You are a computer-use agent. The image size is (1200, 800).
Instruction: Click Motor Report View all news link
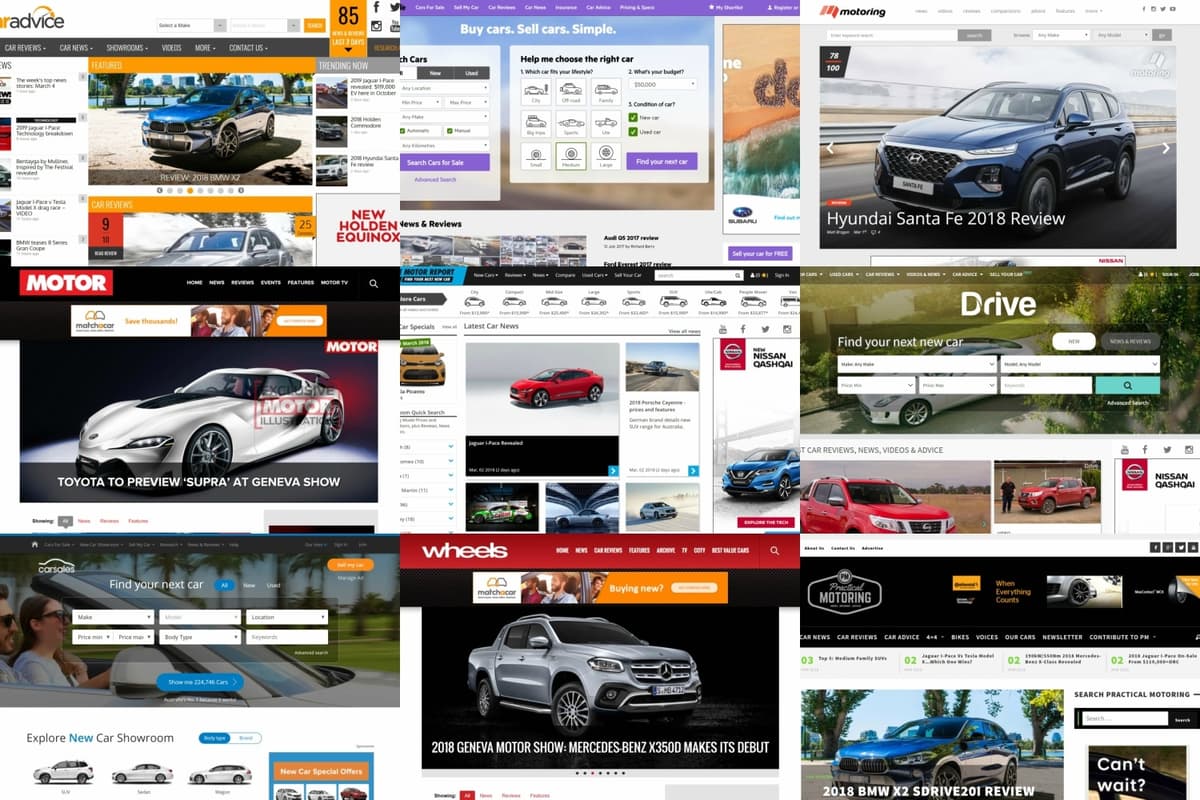point(684,331)
